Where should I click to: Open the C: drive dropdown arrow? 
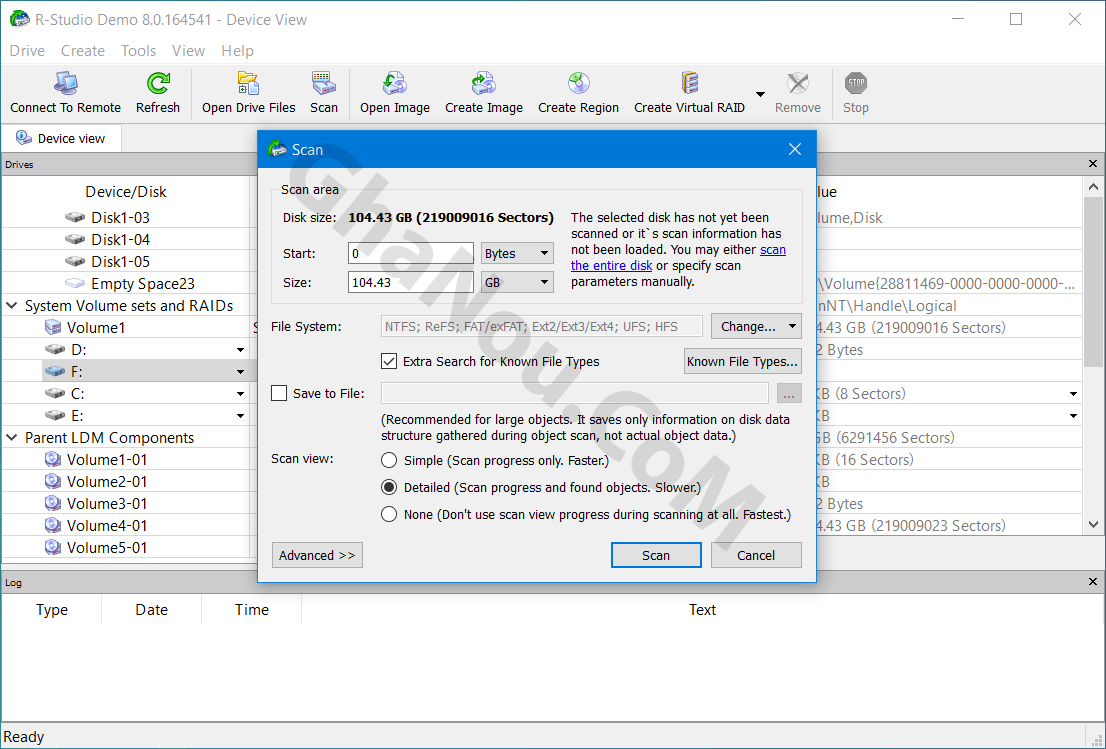241,394
